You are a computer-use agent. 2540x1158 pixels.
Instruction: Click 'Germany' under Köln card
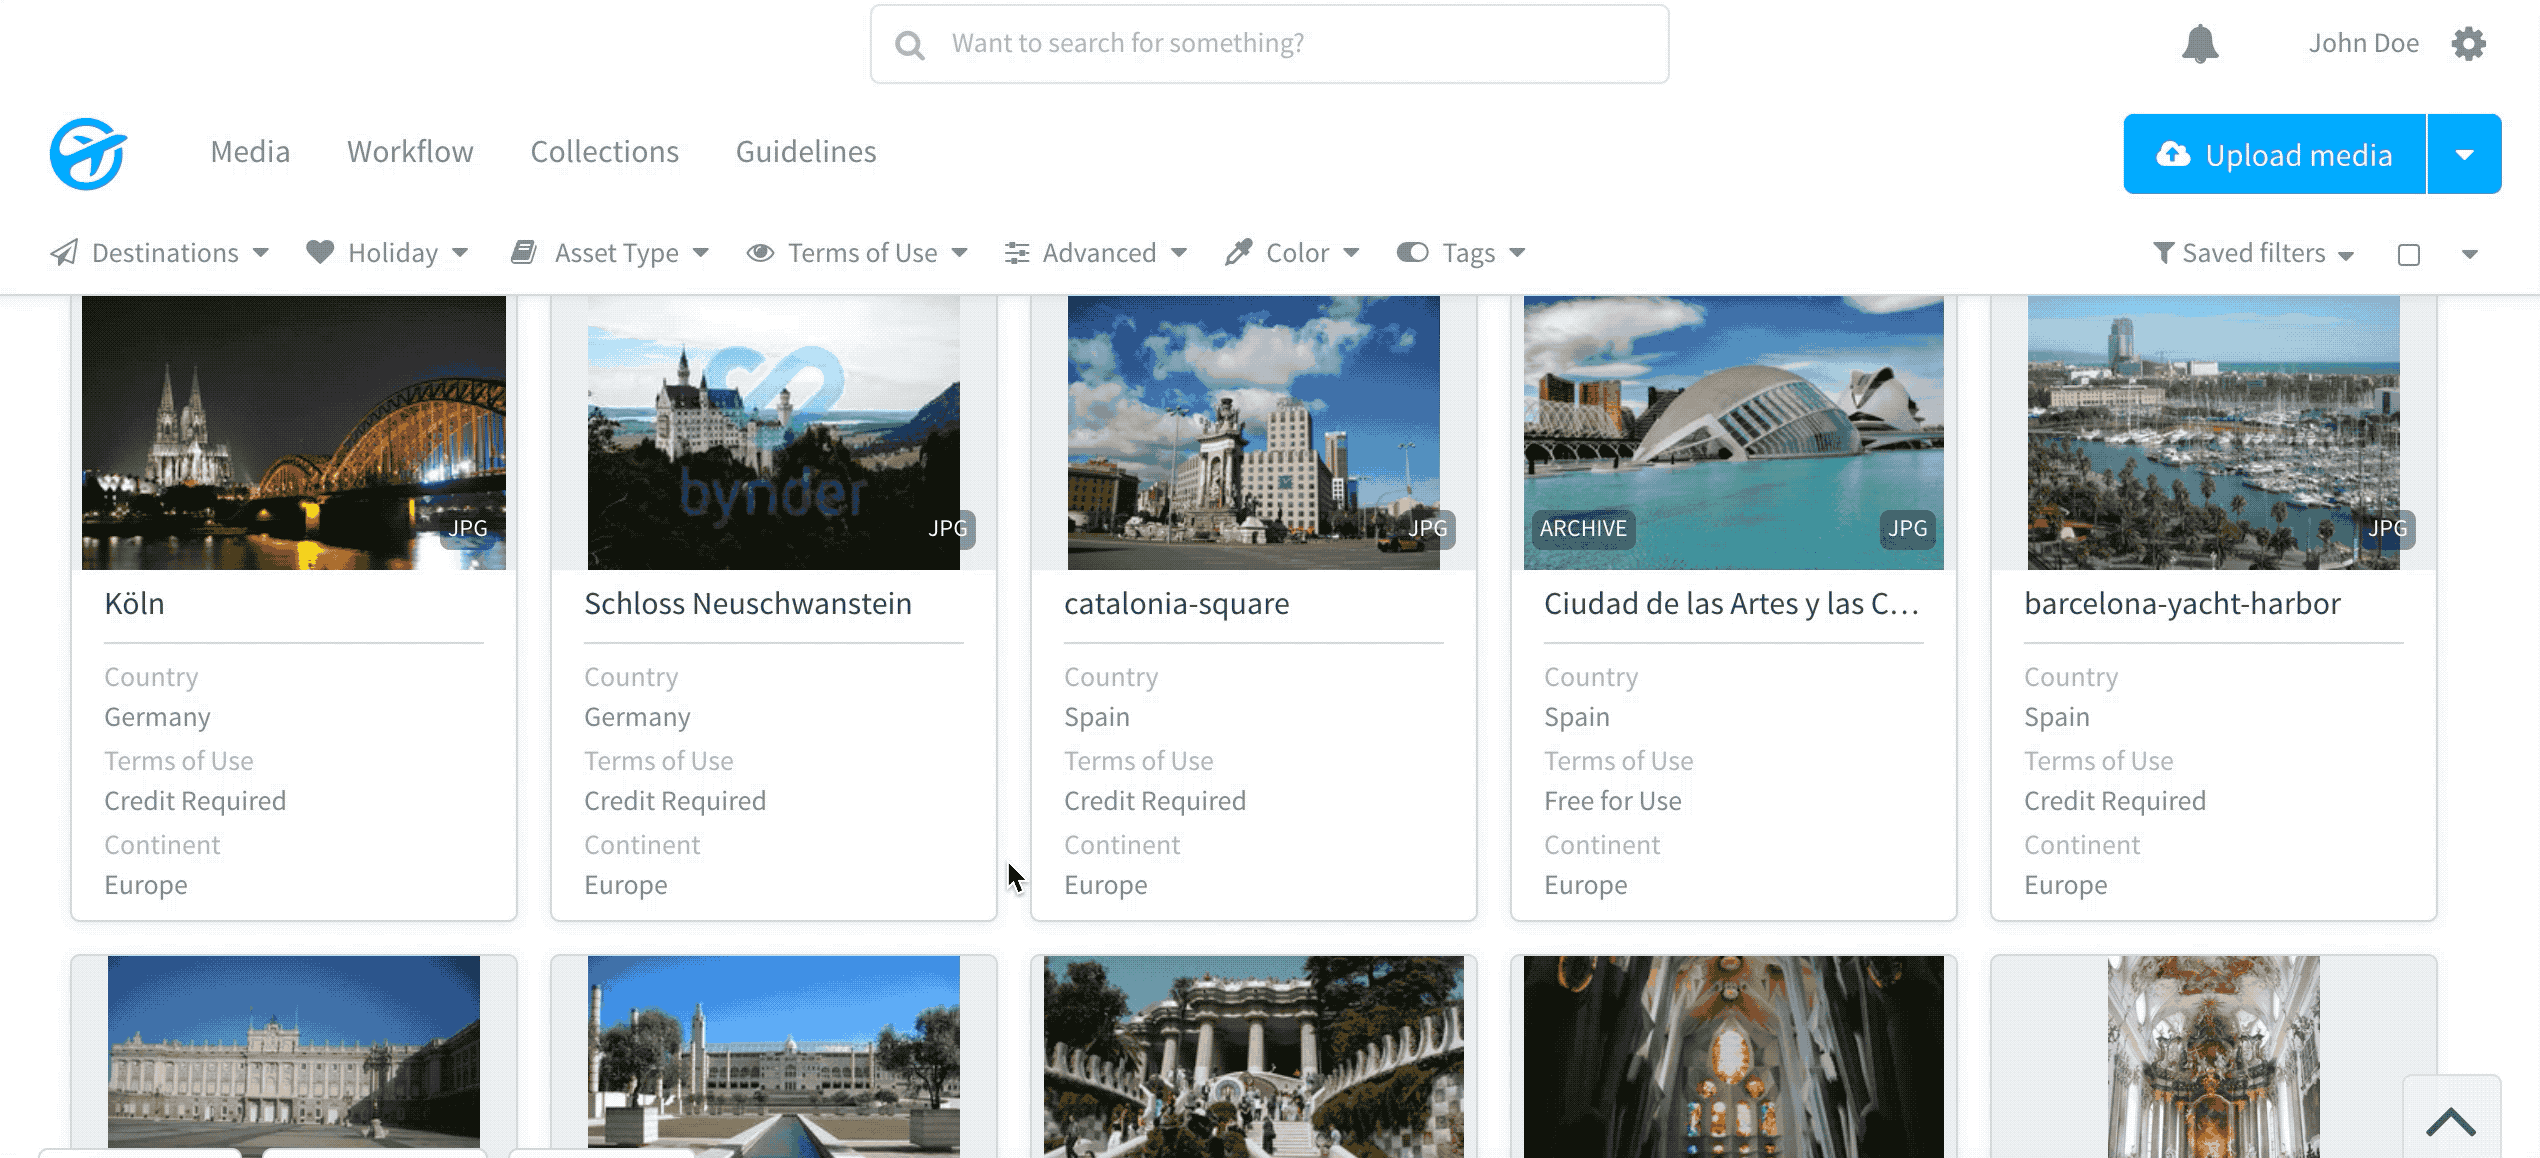click(x=157, y=717)
